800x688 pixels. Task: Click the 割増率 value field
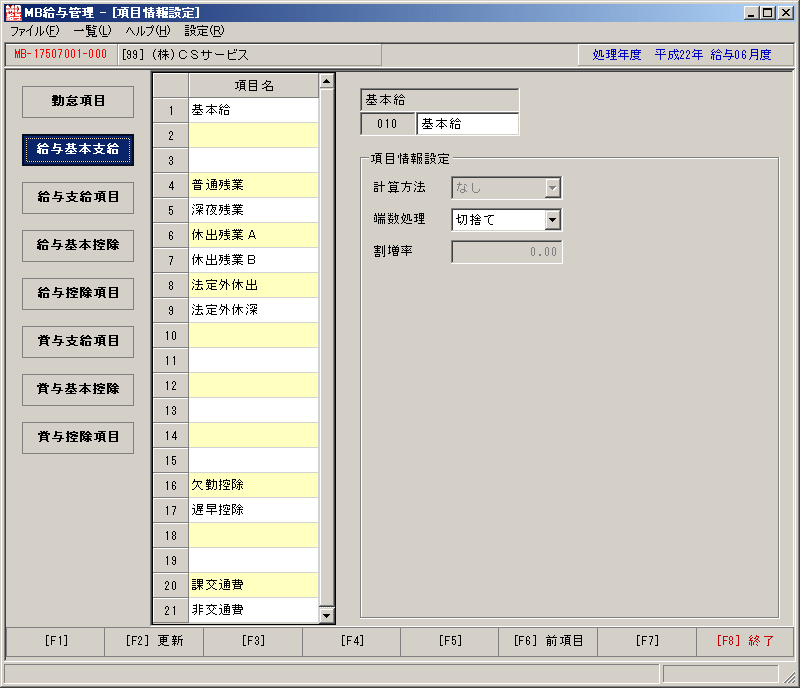(507, 252)
